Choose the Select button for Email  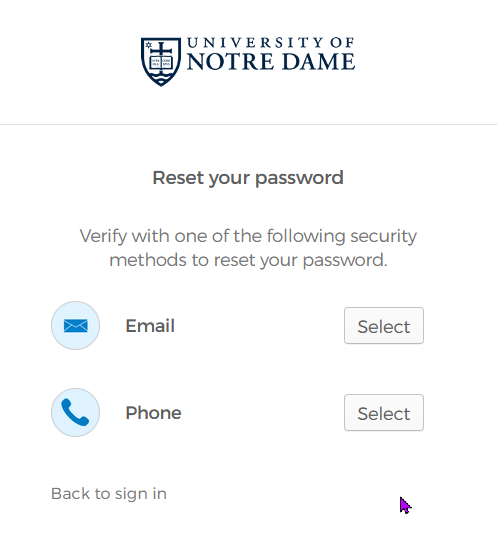coord(384,326)
